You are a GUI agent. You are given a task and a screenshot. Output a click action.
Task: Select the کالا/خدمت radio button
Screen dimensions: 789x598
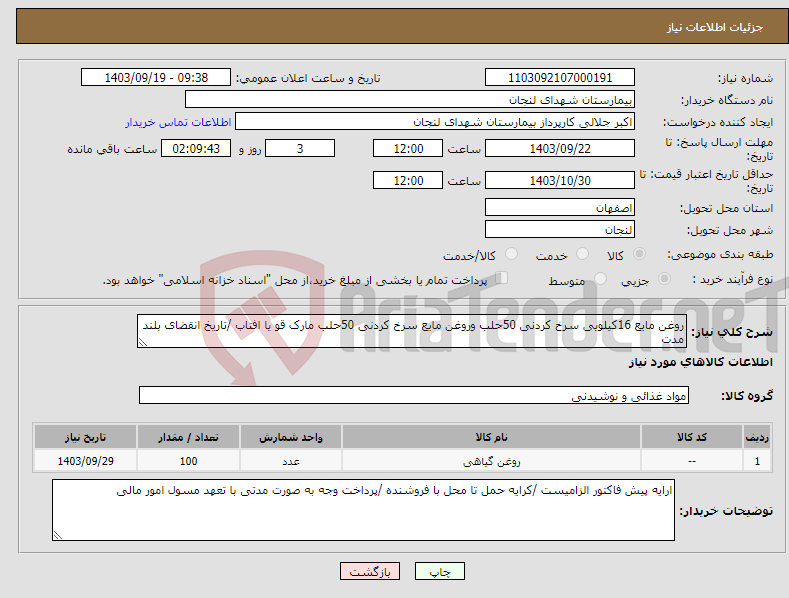pos(511,254)
